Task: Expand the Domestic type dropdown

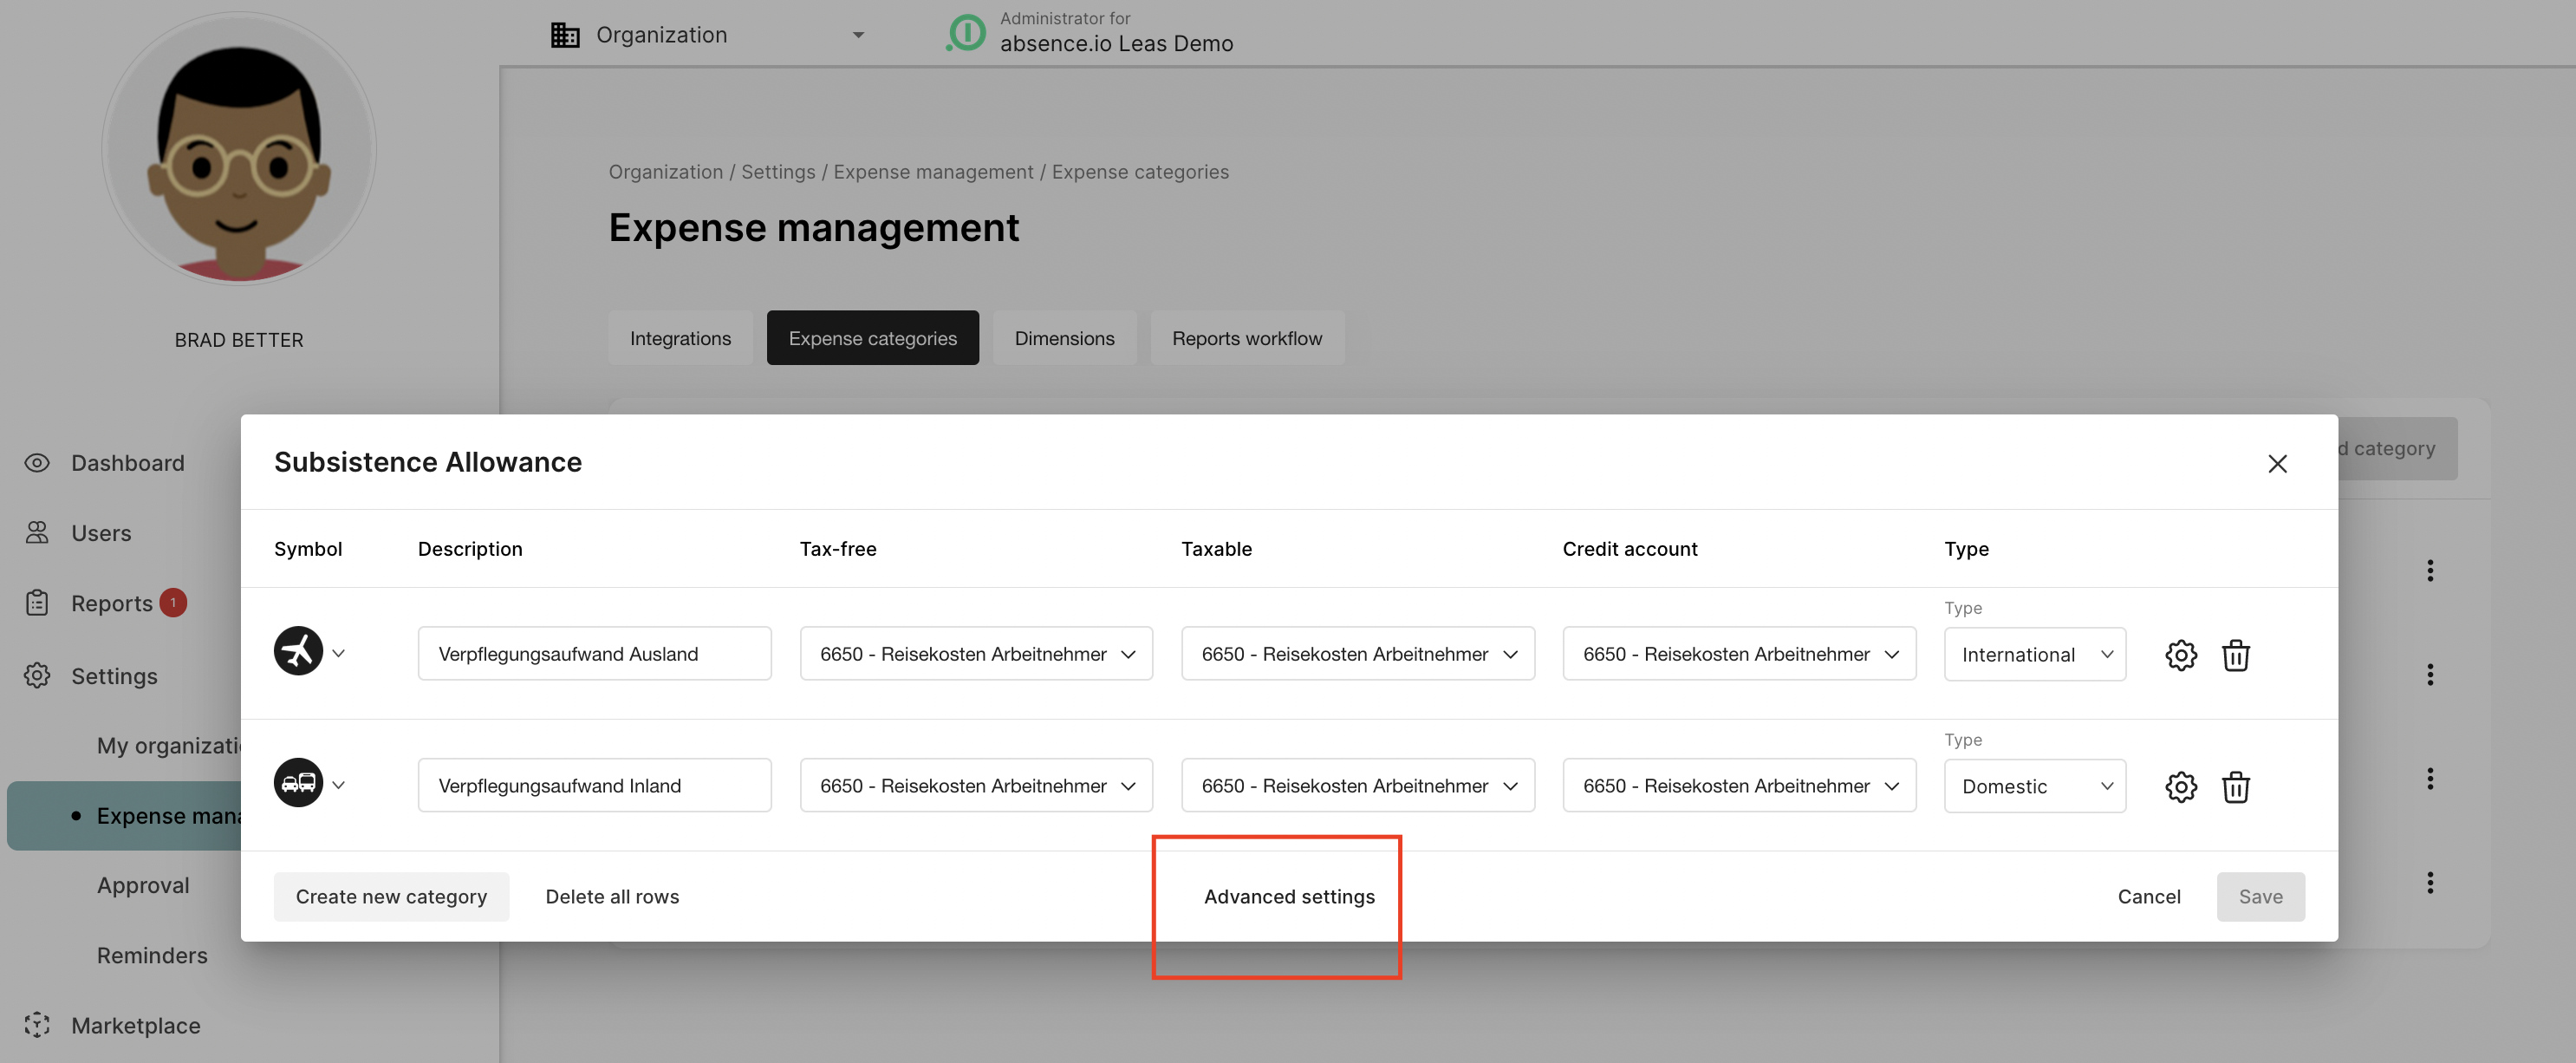Action: tap(2034, 787)
